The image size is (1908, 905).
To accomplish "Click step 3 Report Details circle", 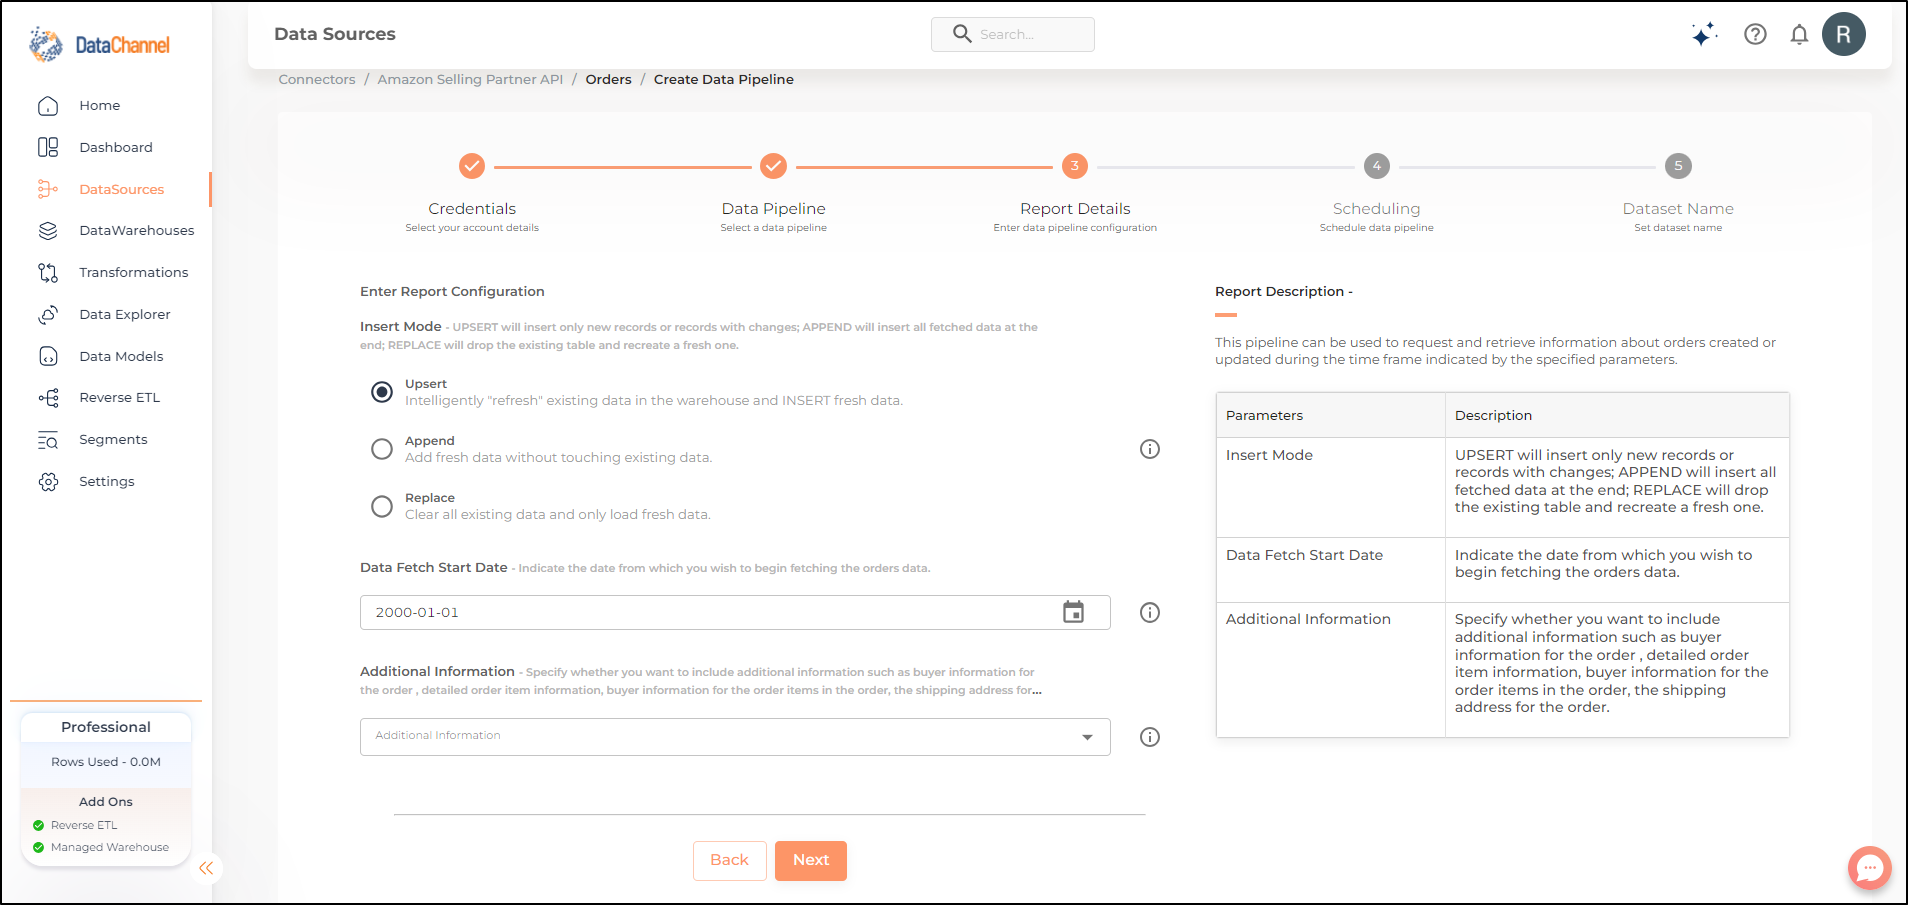I will [1075, 166].
